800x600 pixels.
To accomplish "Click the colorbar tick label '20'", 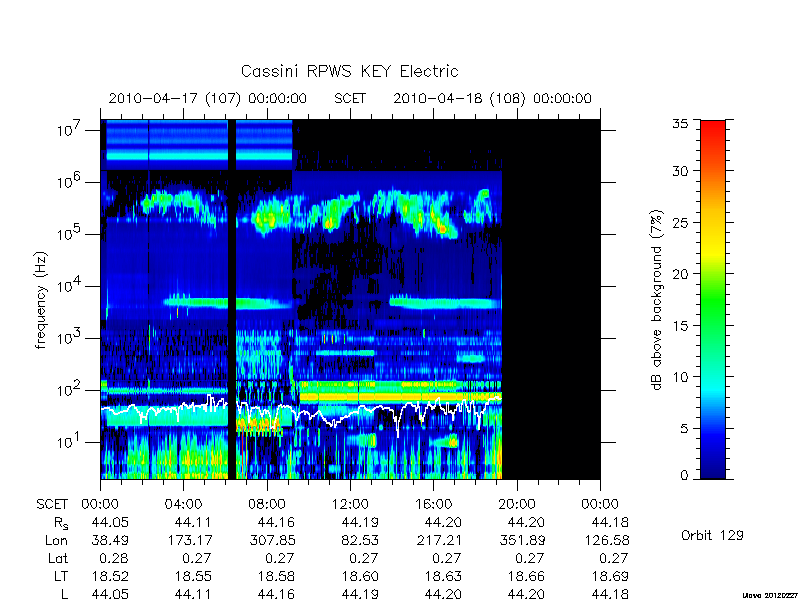I will coord(681,274).
